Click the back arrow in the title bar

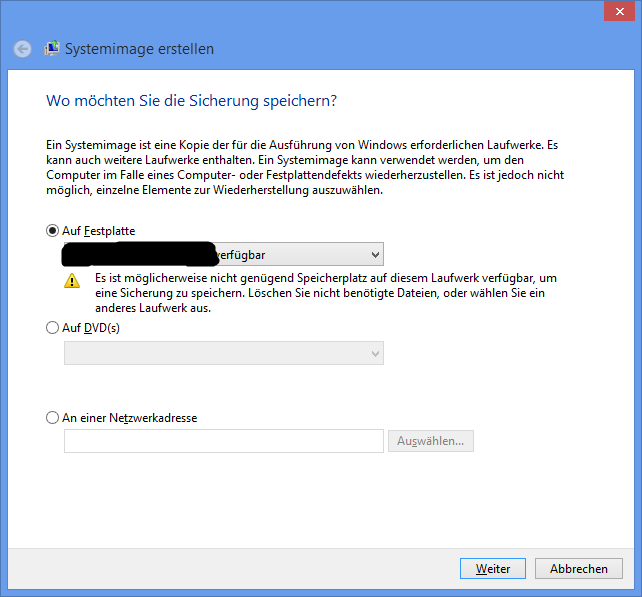pos(22,49)
